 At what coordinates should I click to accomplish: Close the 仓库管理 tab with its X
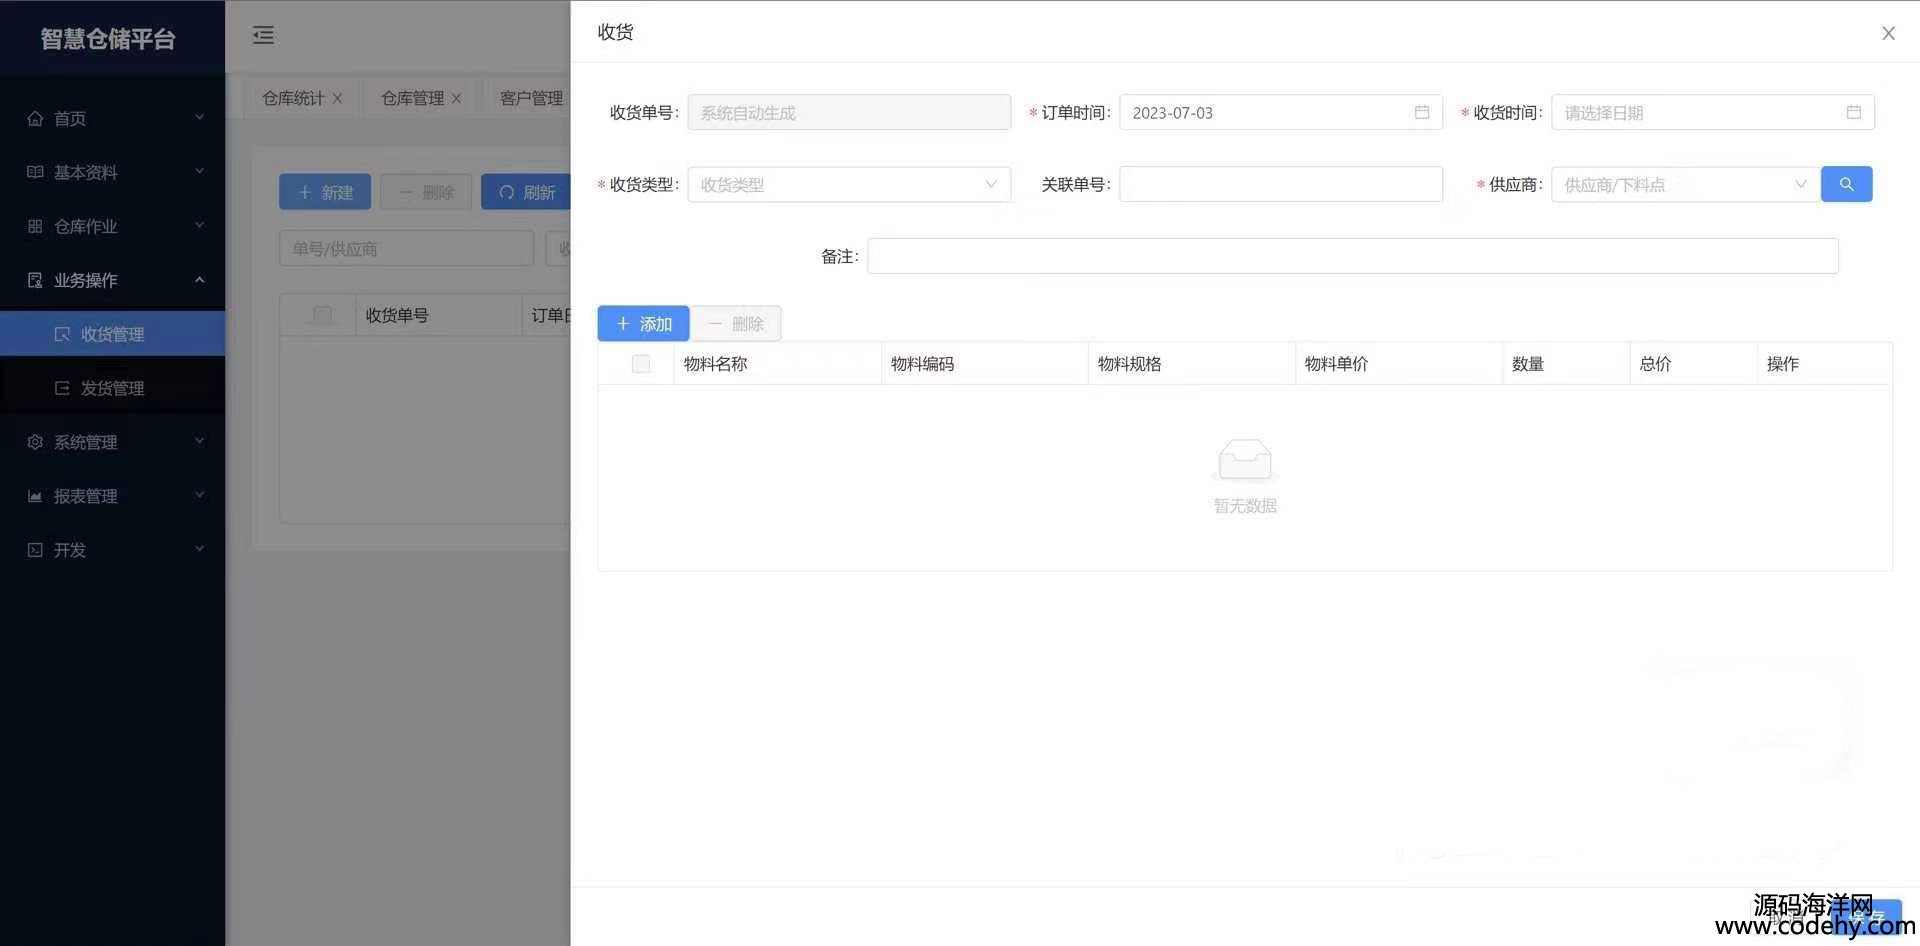click(x=457, y=98)
